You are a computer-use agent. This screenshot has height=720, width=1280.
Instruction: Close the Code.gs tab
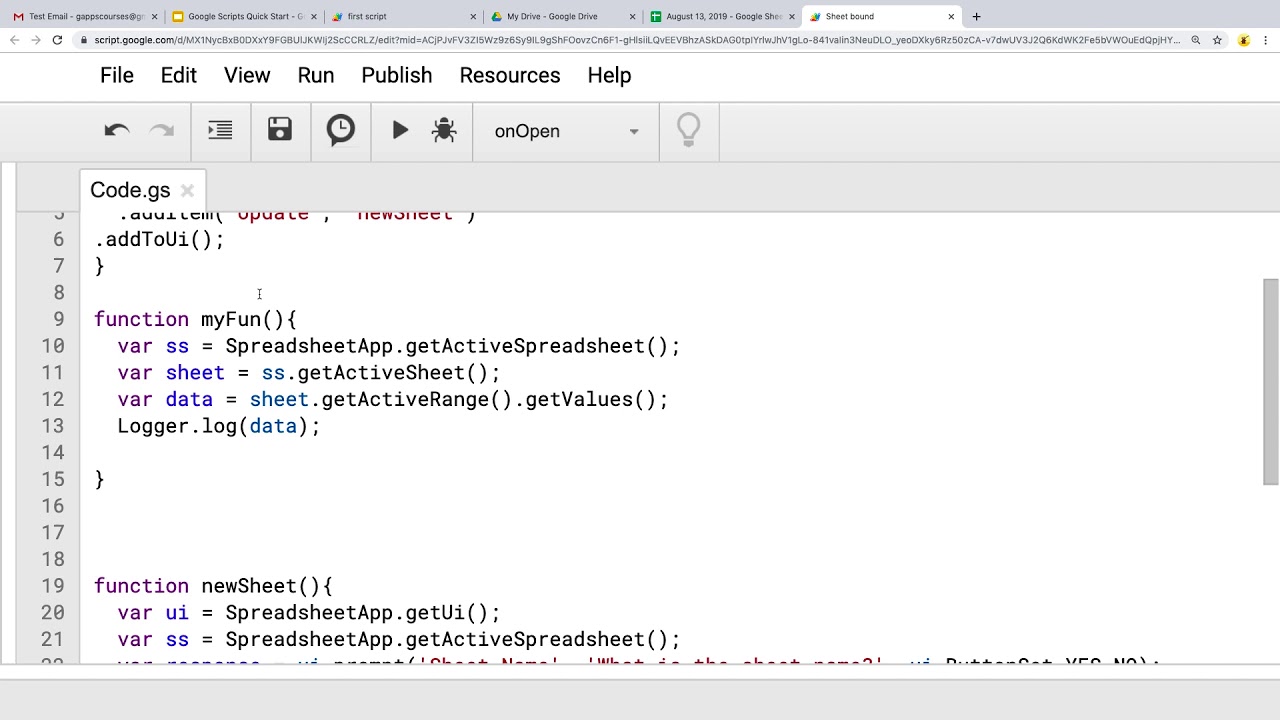(x=187, y=190)
